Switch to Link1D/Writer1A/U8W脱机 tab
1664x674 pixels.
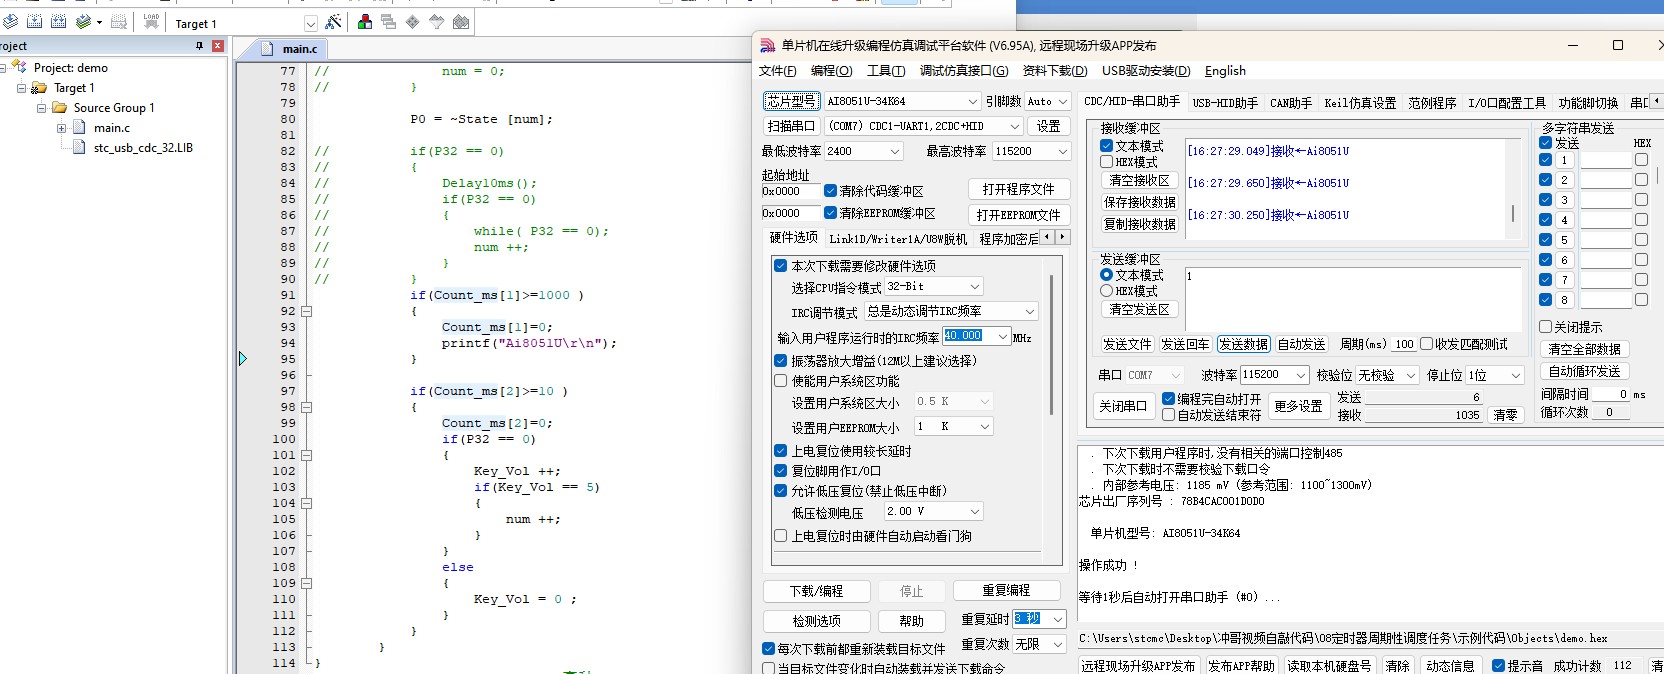coord(897,239)
